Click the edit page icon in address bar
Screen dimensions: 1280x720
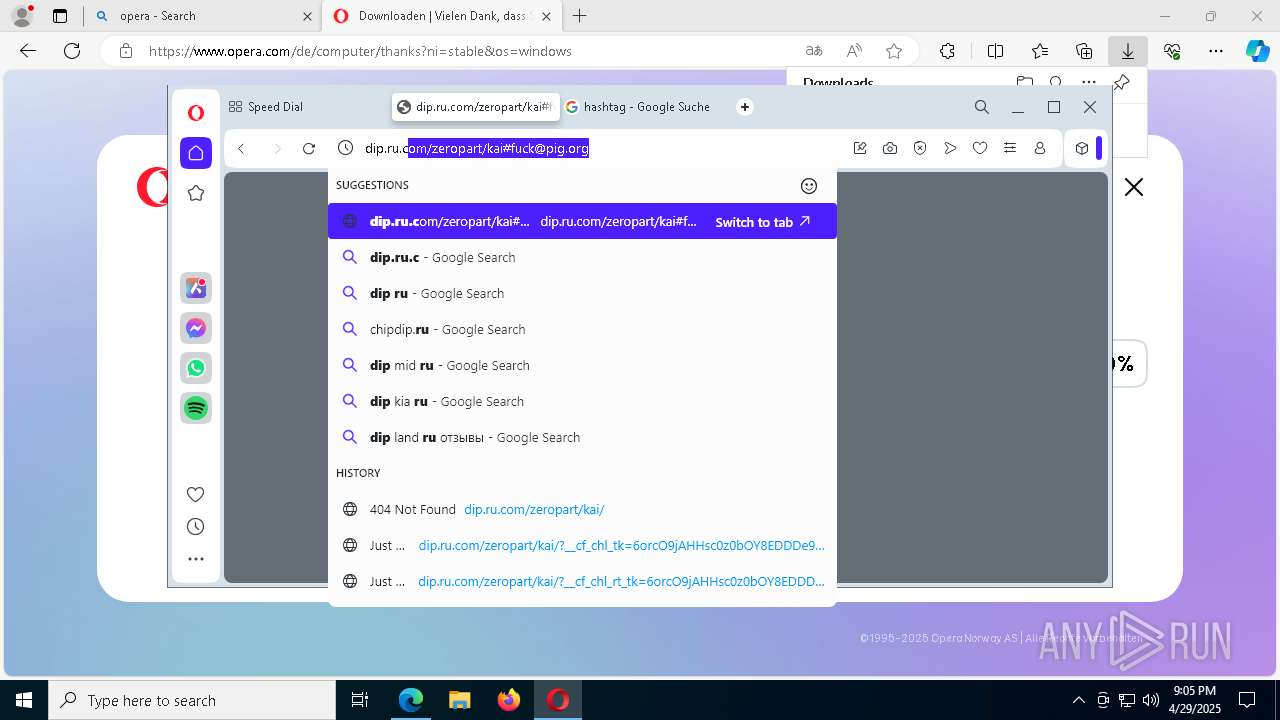coord(860,148)
